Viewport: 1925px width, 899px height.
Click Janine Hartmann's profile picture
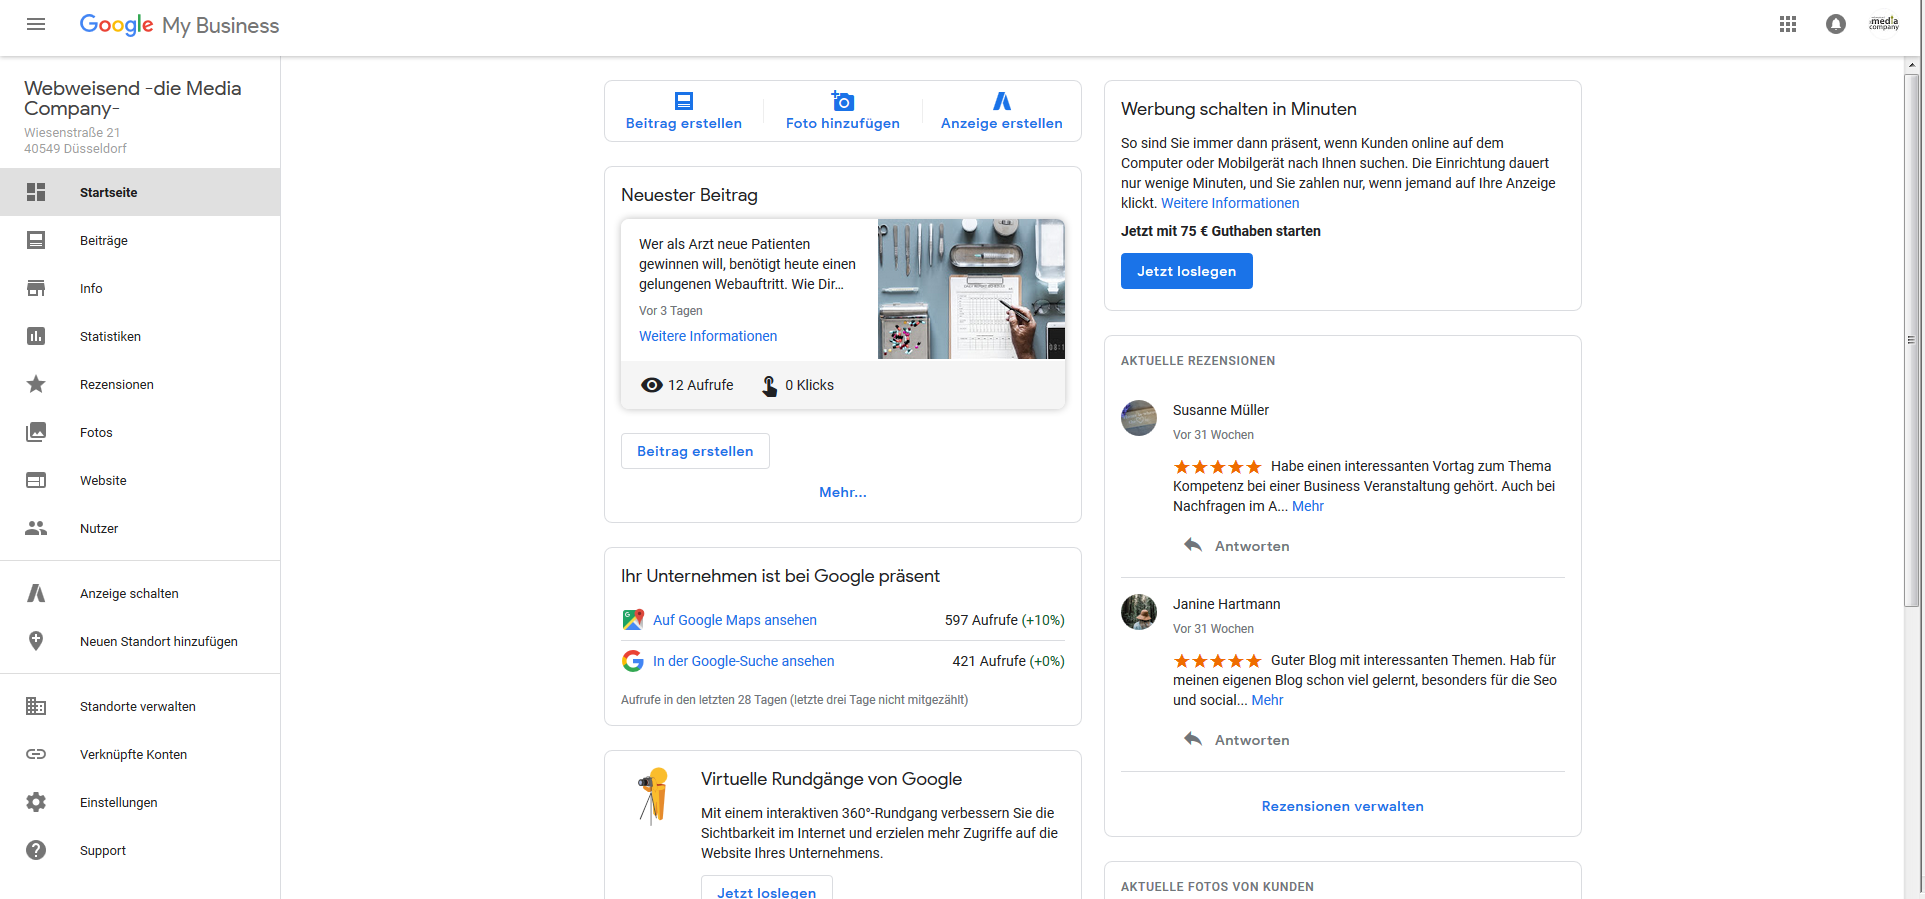coord(1139,612)
